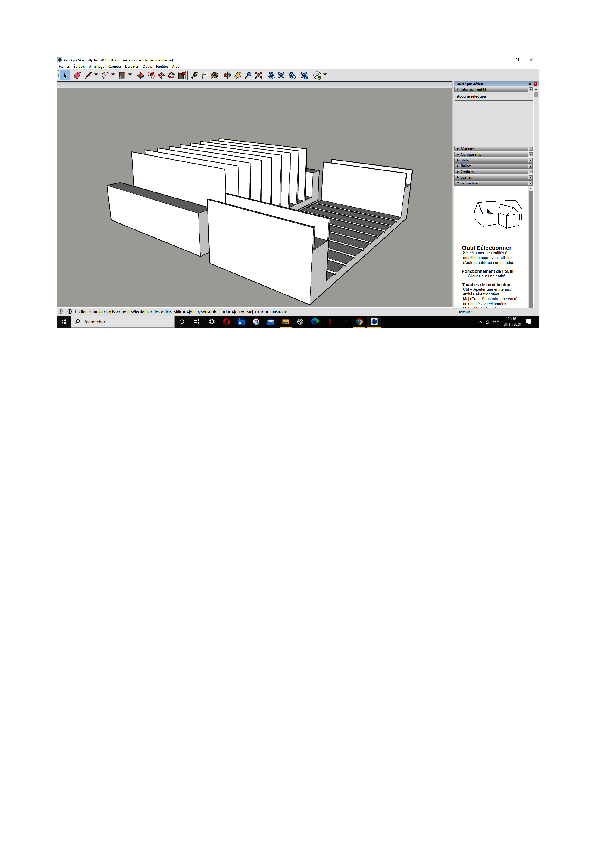595x842 pixels.
Task: Click the tray's vertical scrollbar thumb
Action: pos(536,95)
